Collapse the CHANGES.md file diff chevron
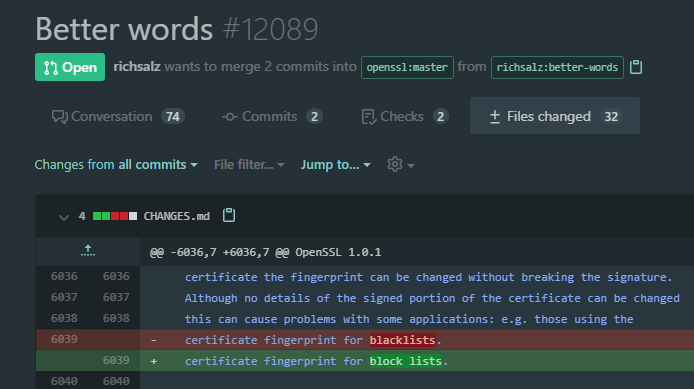 click(x=64, y=217)
